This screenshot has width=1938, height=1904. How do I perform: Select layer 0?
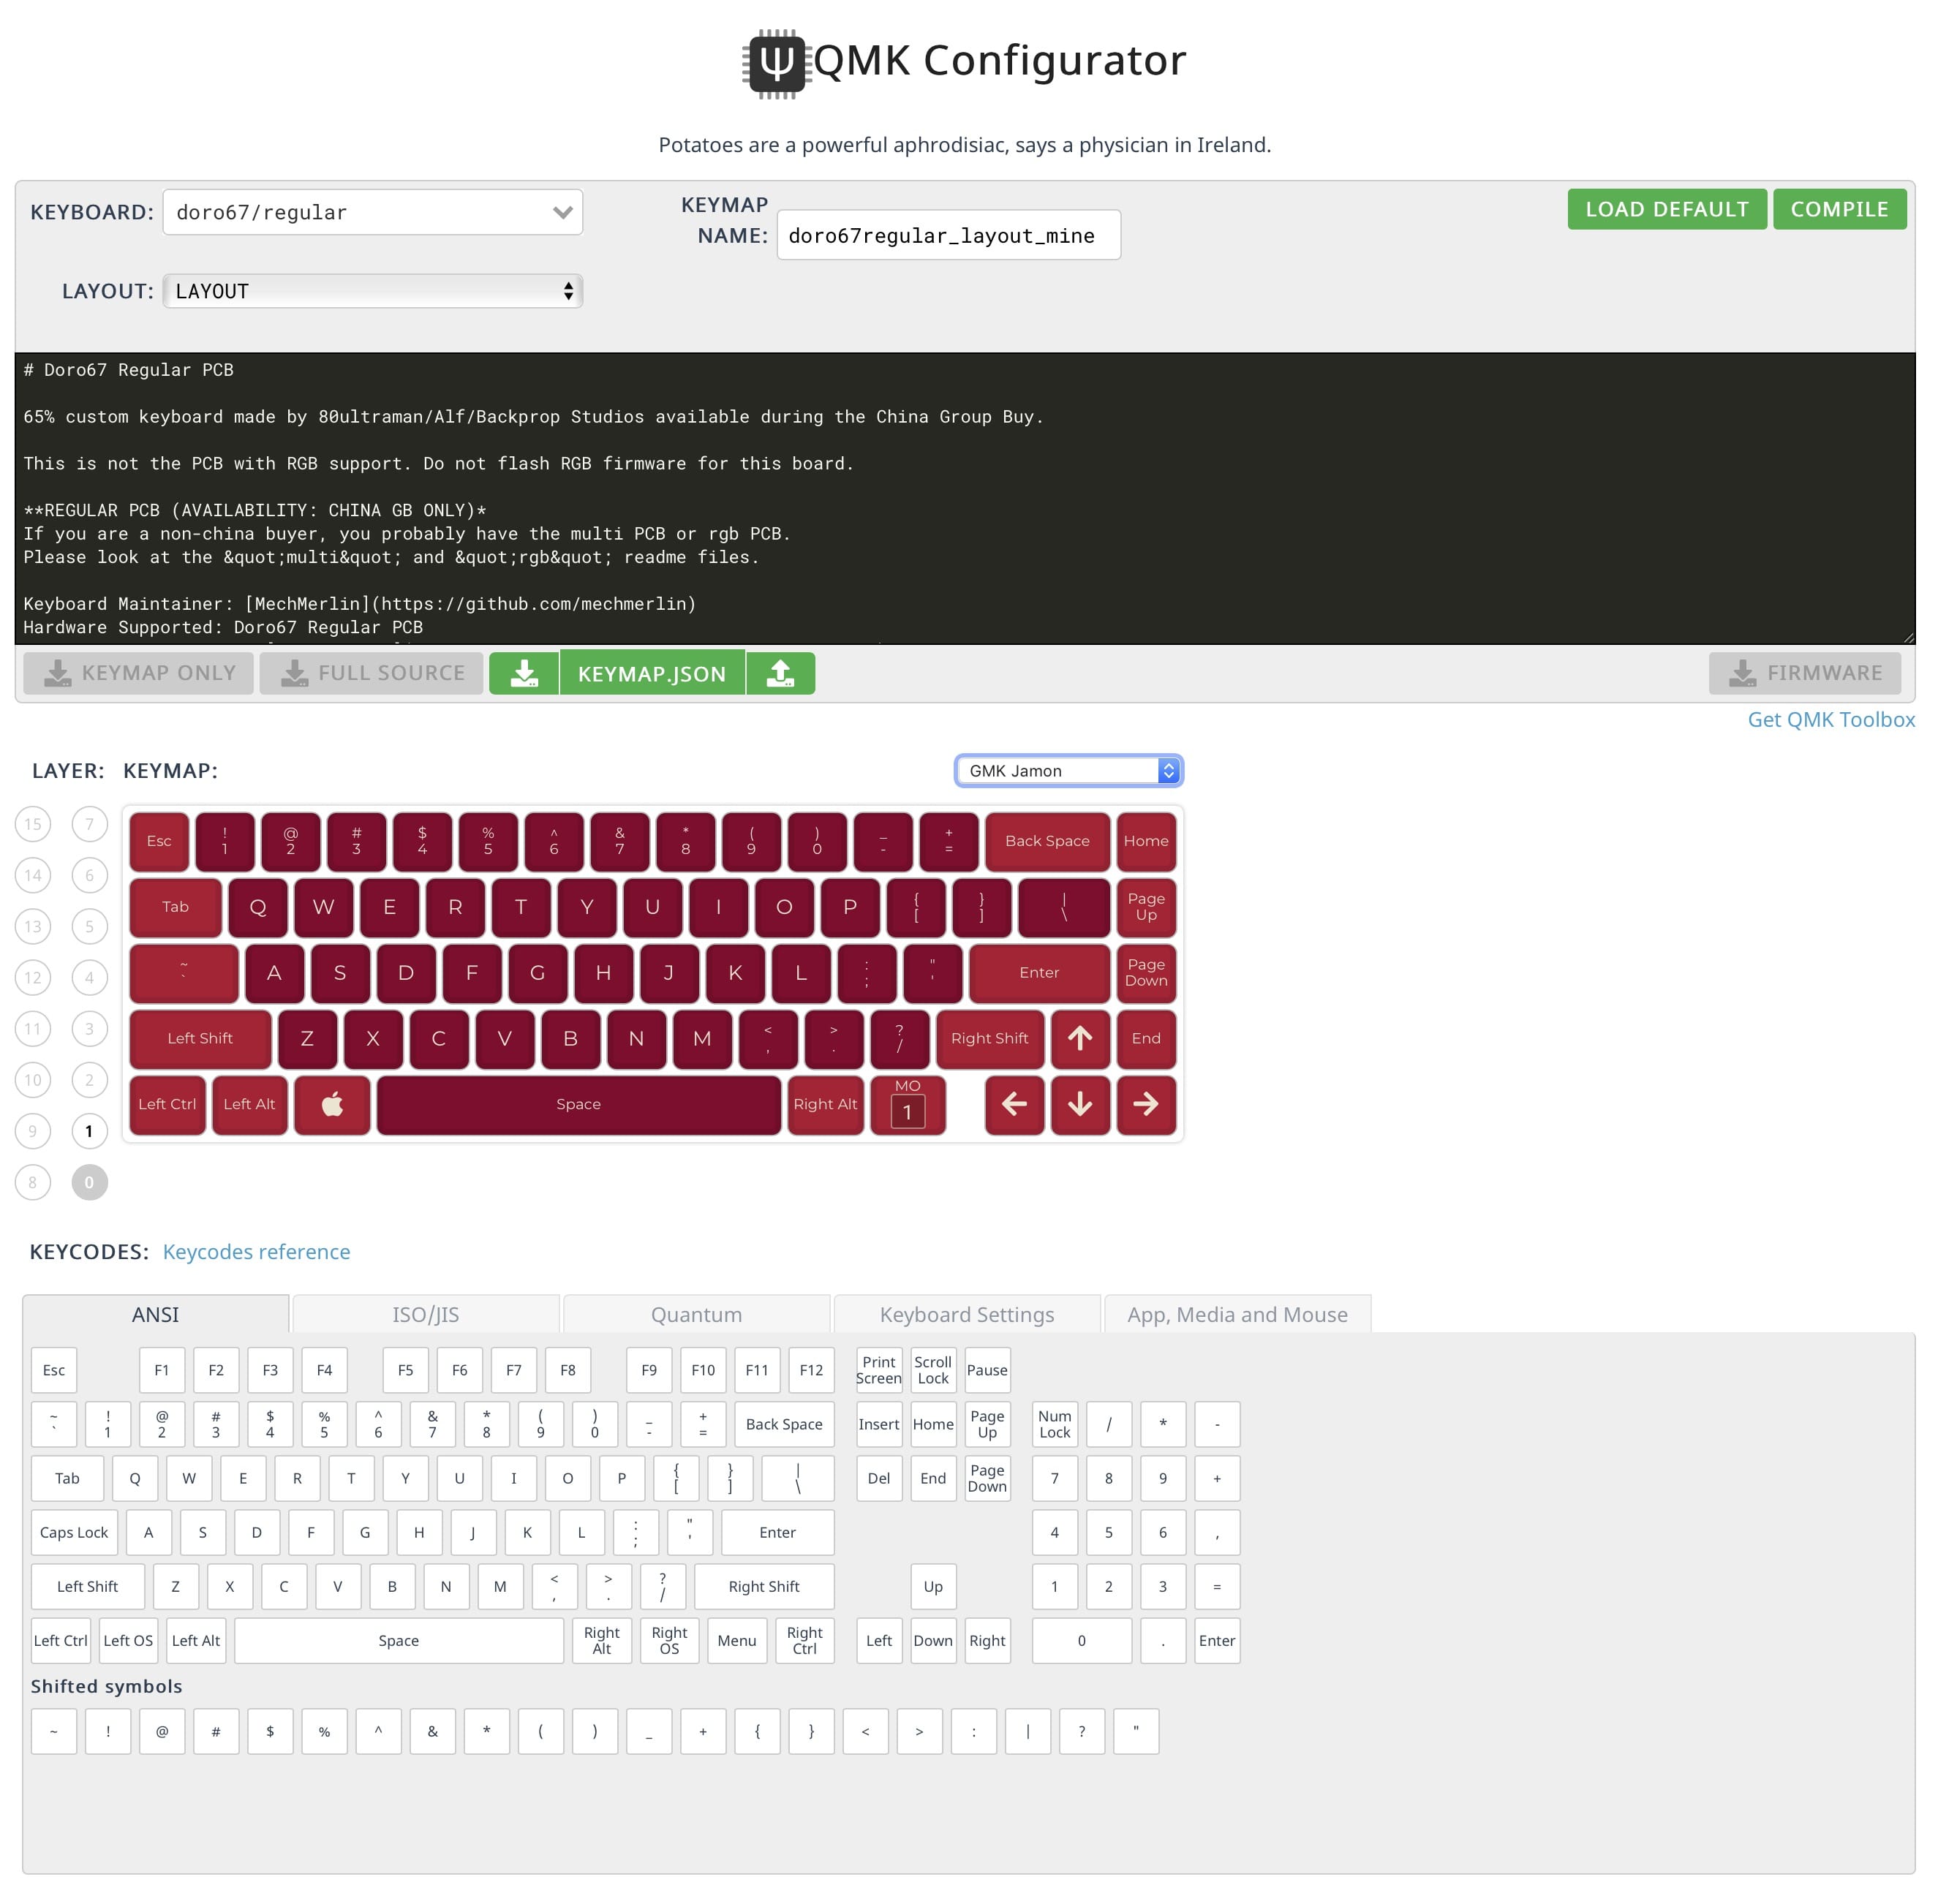pos(89,1182)
